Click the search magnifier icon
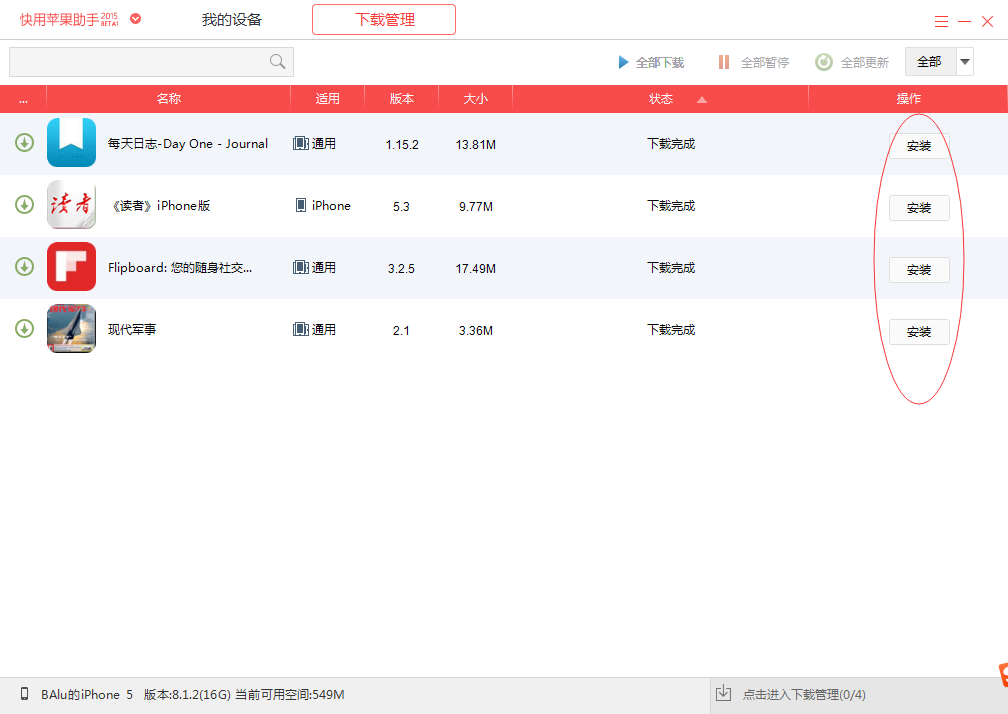The width and height of the screenshot is (1008, 714). pyautogui.click(x=277, y=62)
